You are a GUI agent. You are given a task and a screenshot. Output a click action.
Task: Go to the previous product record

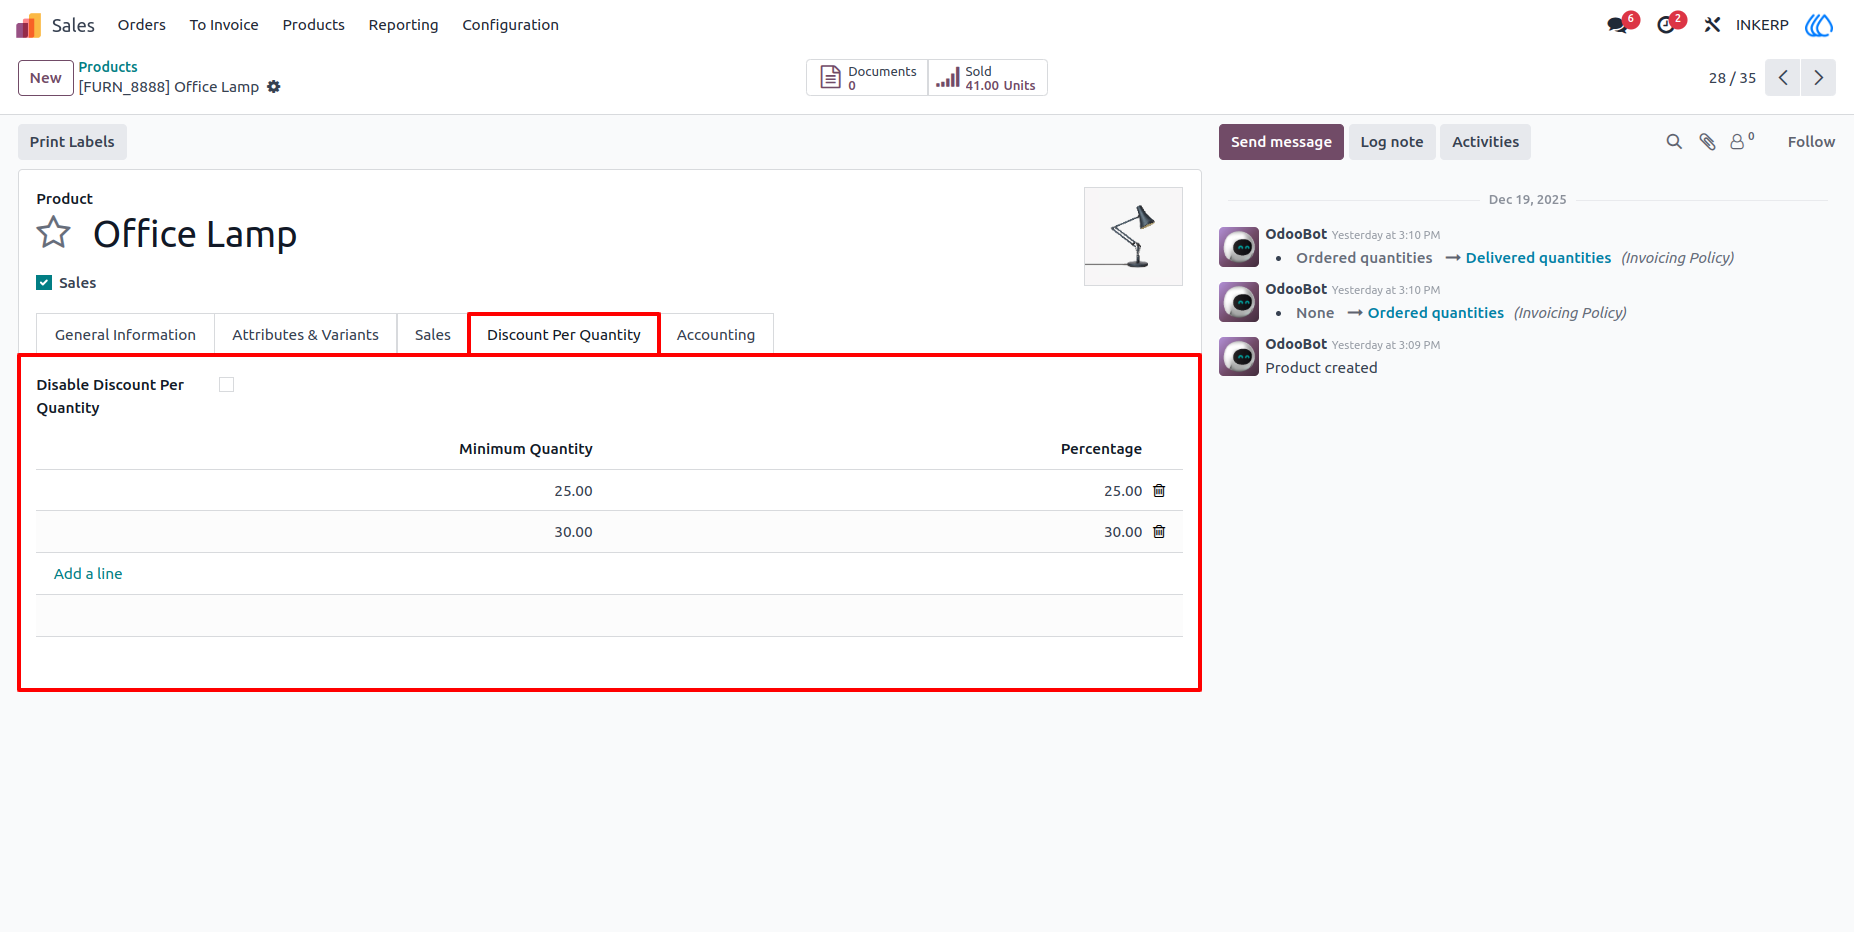tap(1783, 78)
